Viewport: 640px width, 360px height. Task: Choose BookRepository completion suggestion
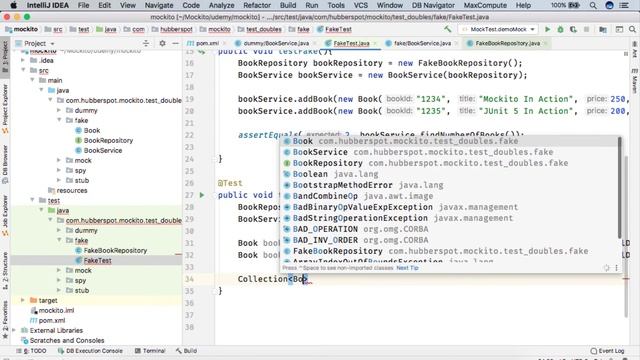450,163
